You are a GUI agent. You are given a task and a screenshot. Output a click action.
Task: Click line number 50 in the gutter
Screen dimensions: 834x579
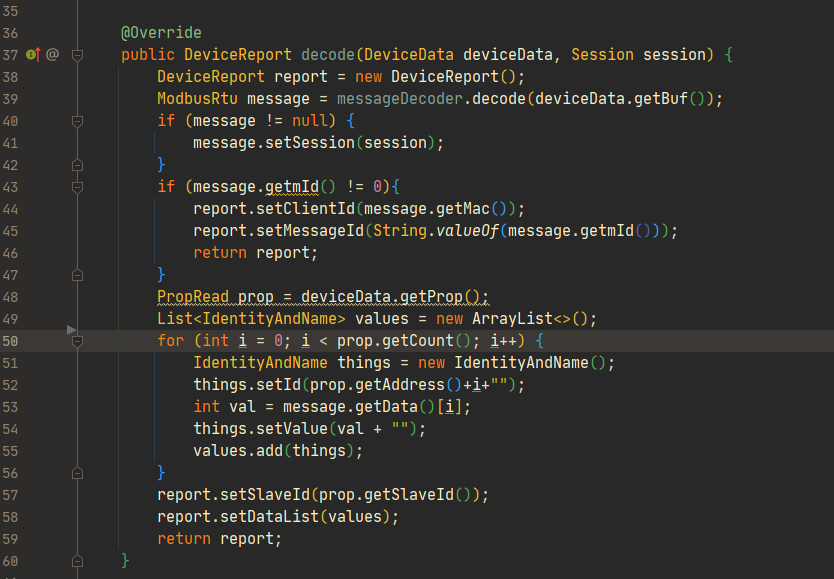pyautogui.click(x=10, y=341)
